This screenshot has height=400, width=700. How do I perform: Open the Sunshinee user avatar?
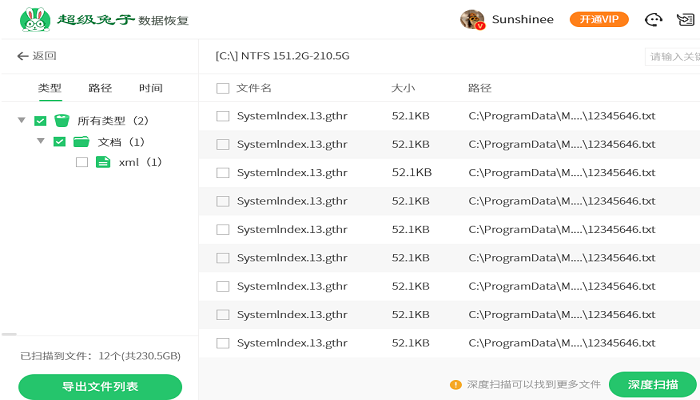coord(472,19)
